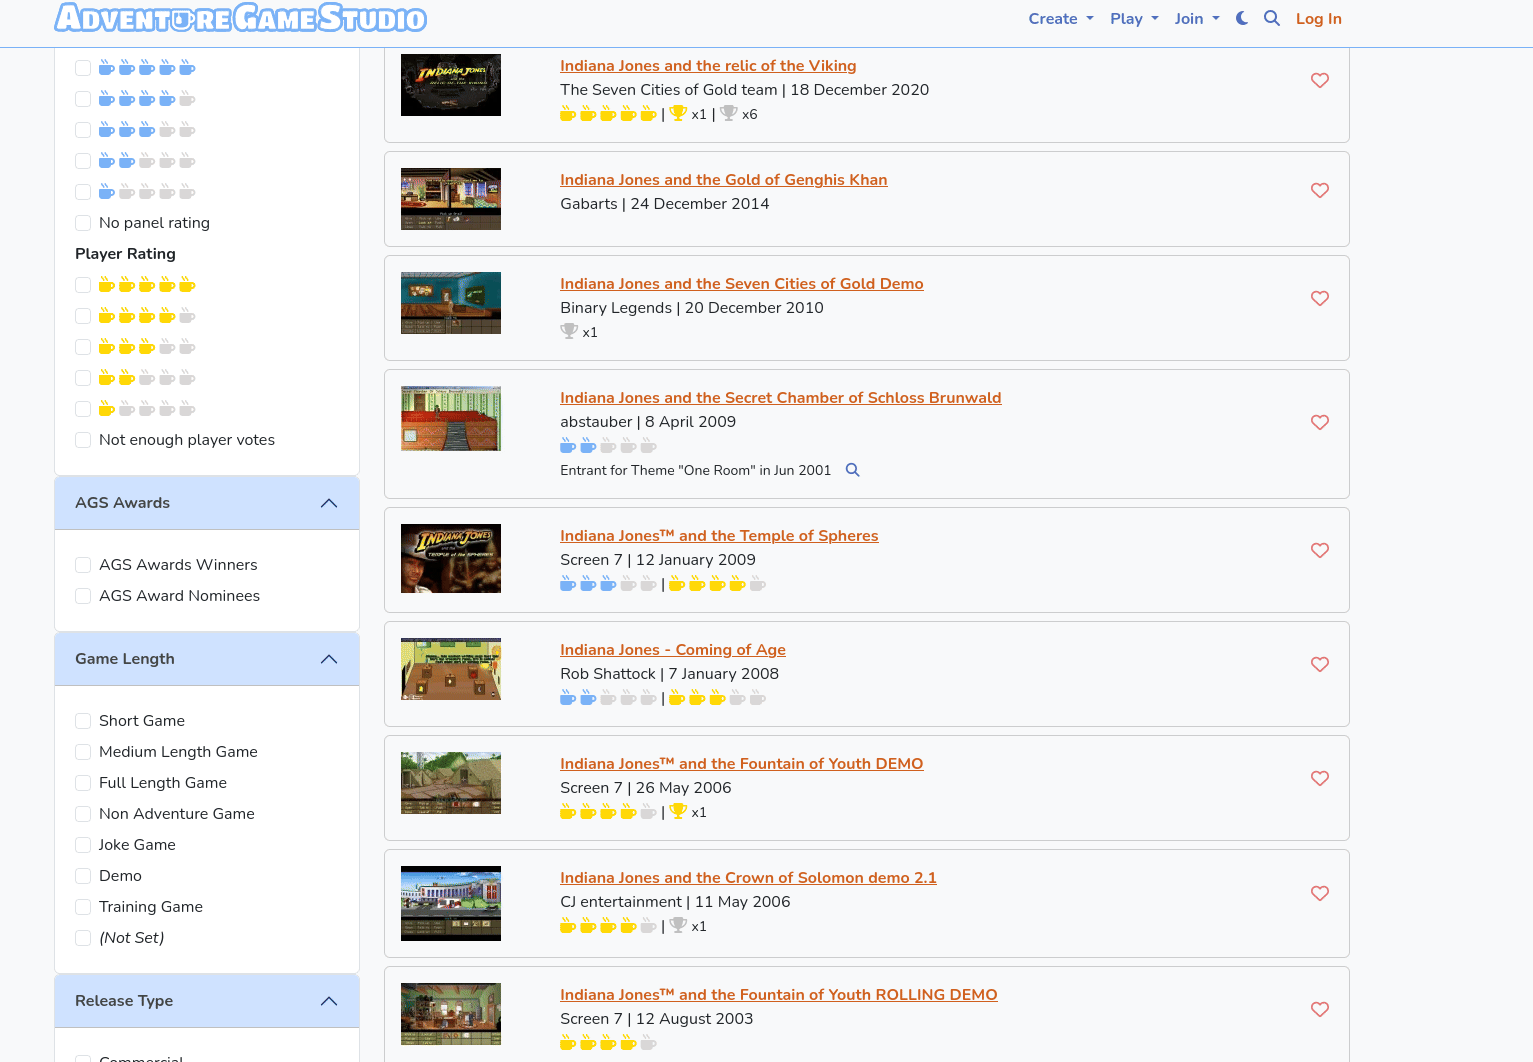Open search using the magnifier in the header
The width and height of the screenshot is (1533, 1062).
coord(1271,18)
